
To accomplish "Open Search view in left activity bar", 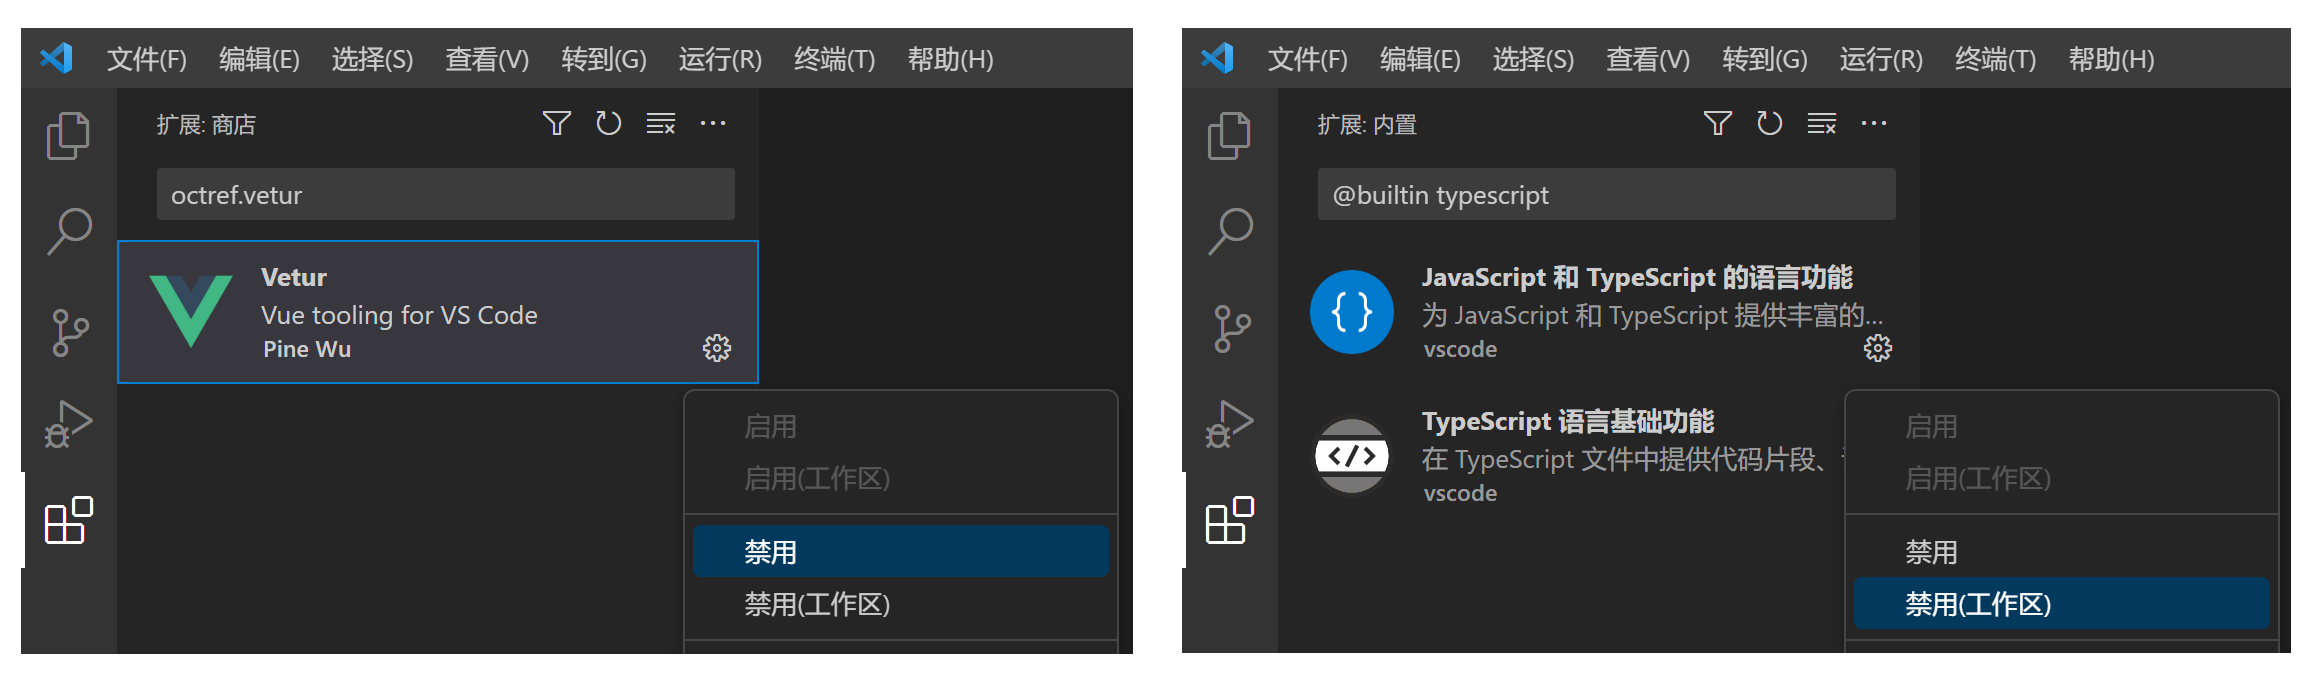I will coord(68,231).
